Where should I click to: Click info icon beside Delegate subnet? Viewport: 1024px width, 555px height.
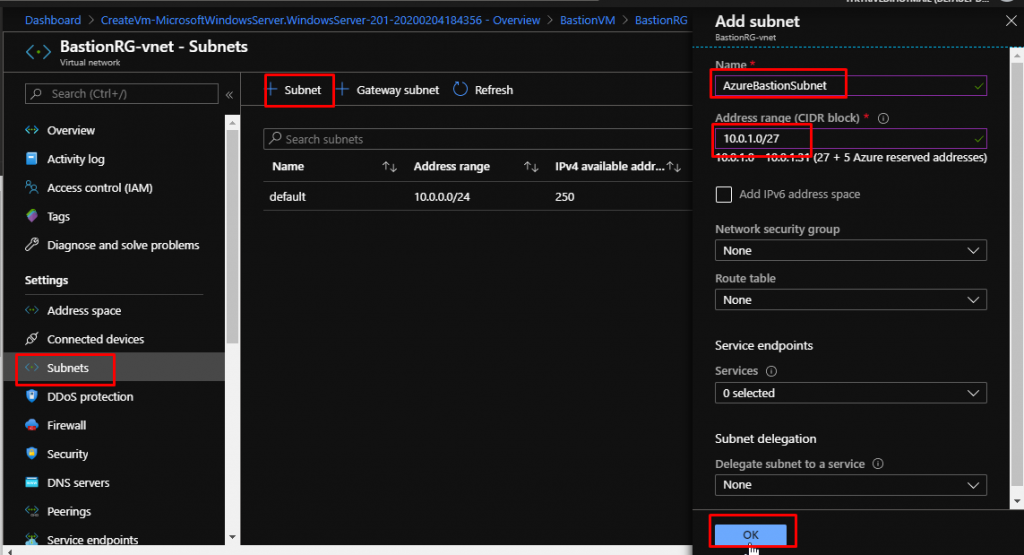[x=878, y=464]
